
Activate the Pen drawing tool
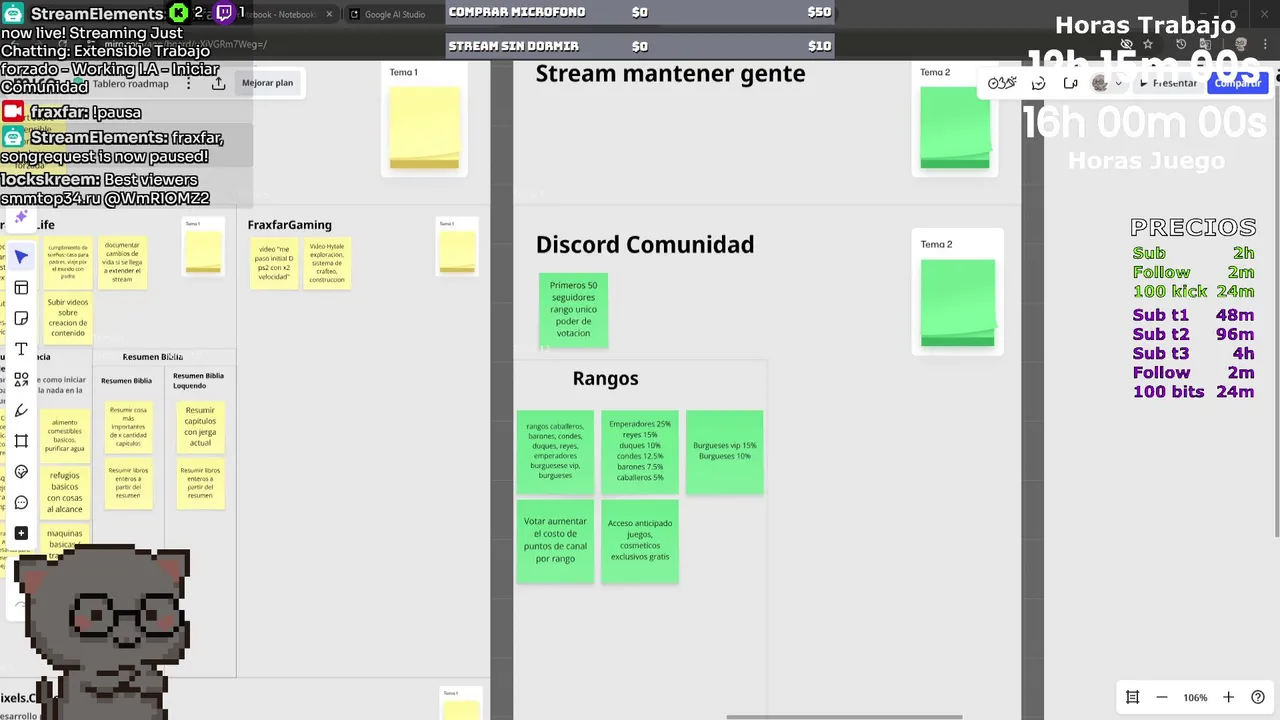[x=21, y=410]
